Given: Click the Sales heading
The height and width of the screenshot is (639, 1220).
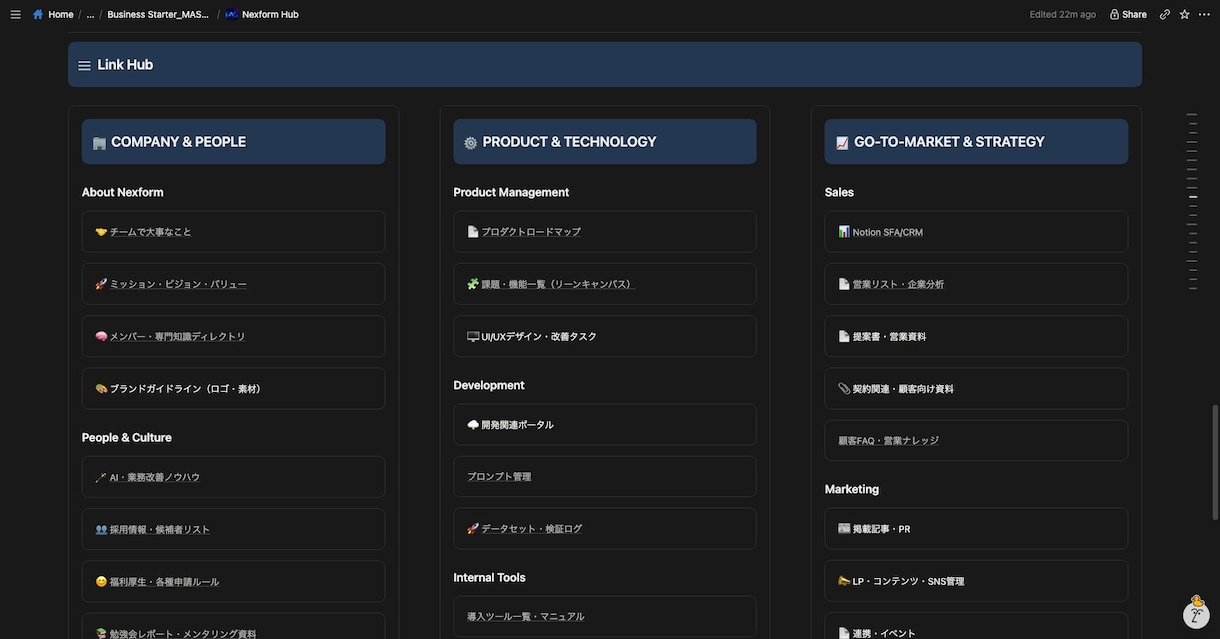Looking at the screenshot, I should [839, 192].
